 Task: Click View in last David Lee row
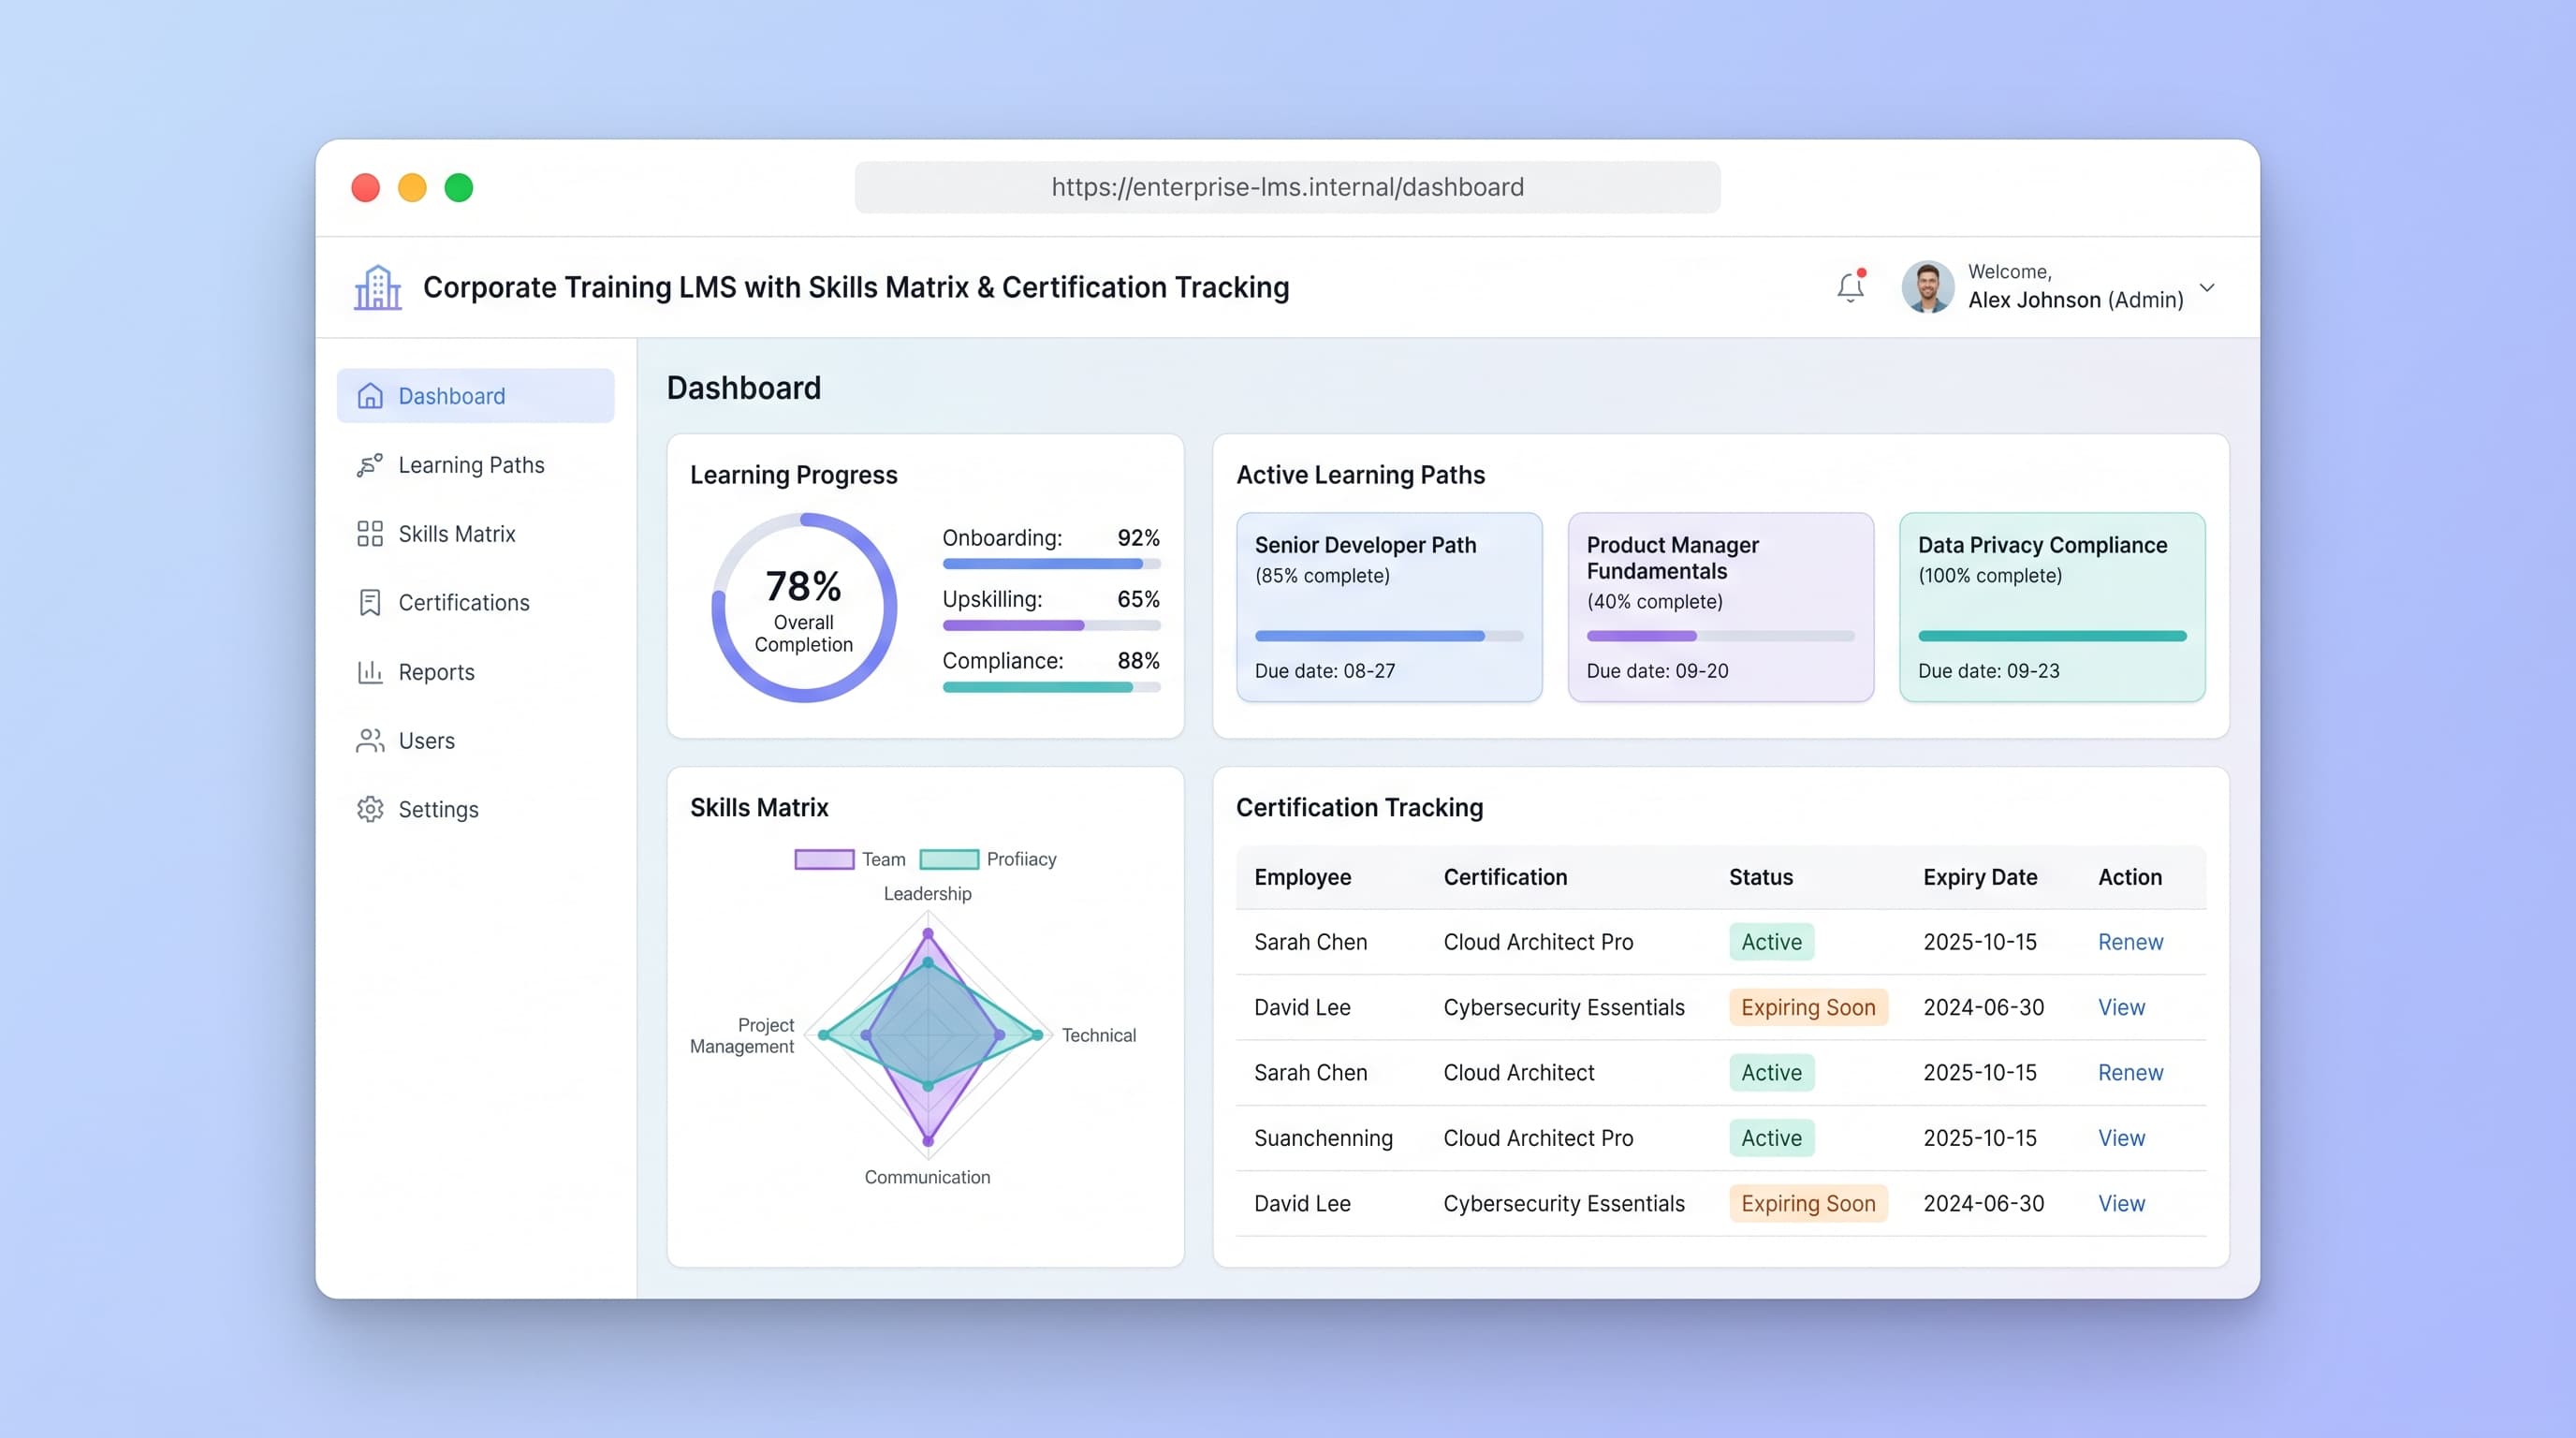(2121, 1203)
